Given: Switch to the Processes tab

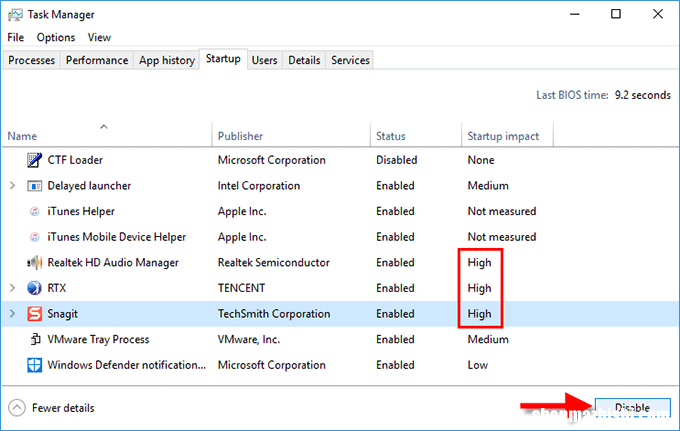Looking at the screenshot, I should (x=31, y=60).
